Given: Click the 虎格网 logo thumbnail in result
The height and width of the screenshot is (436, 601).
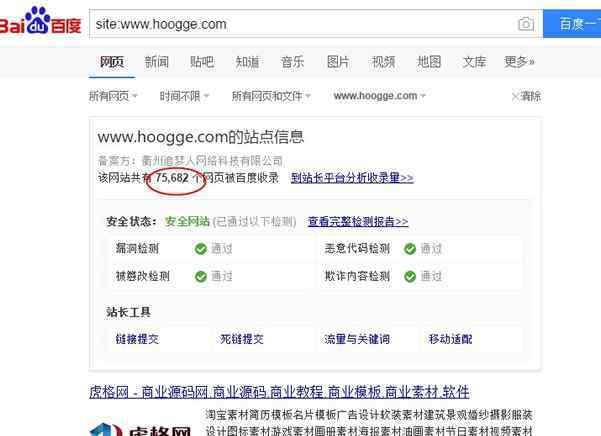Looking at the screenshot, I should (141, 429).
